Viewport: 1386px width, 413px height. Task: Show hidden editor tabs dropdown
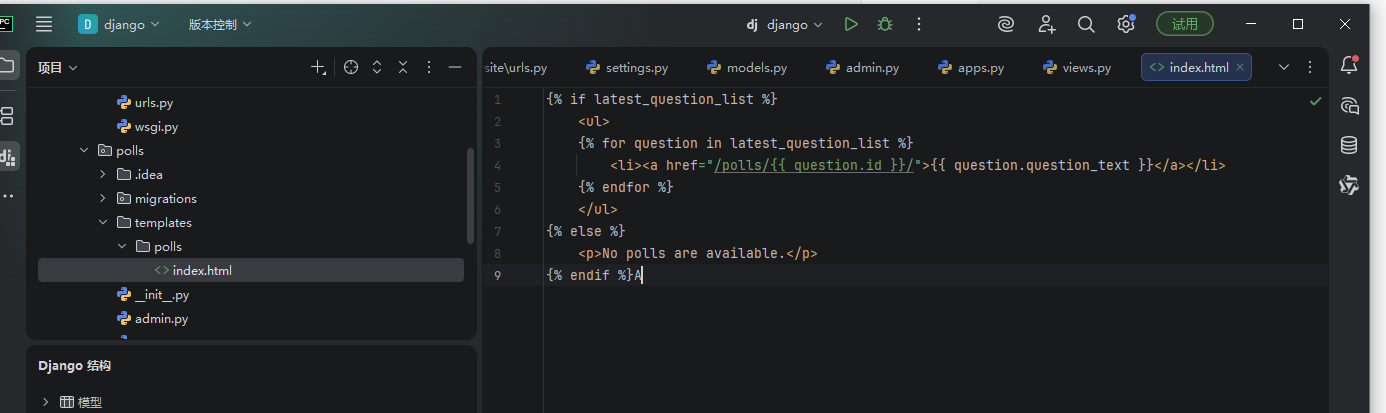[1284, 68]
